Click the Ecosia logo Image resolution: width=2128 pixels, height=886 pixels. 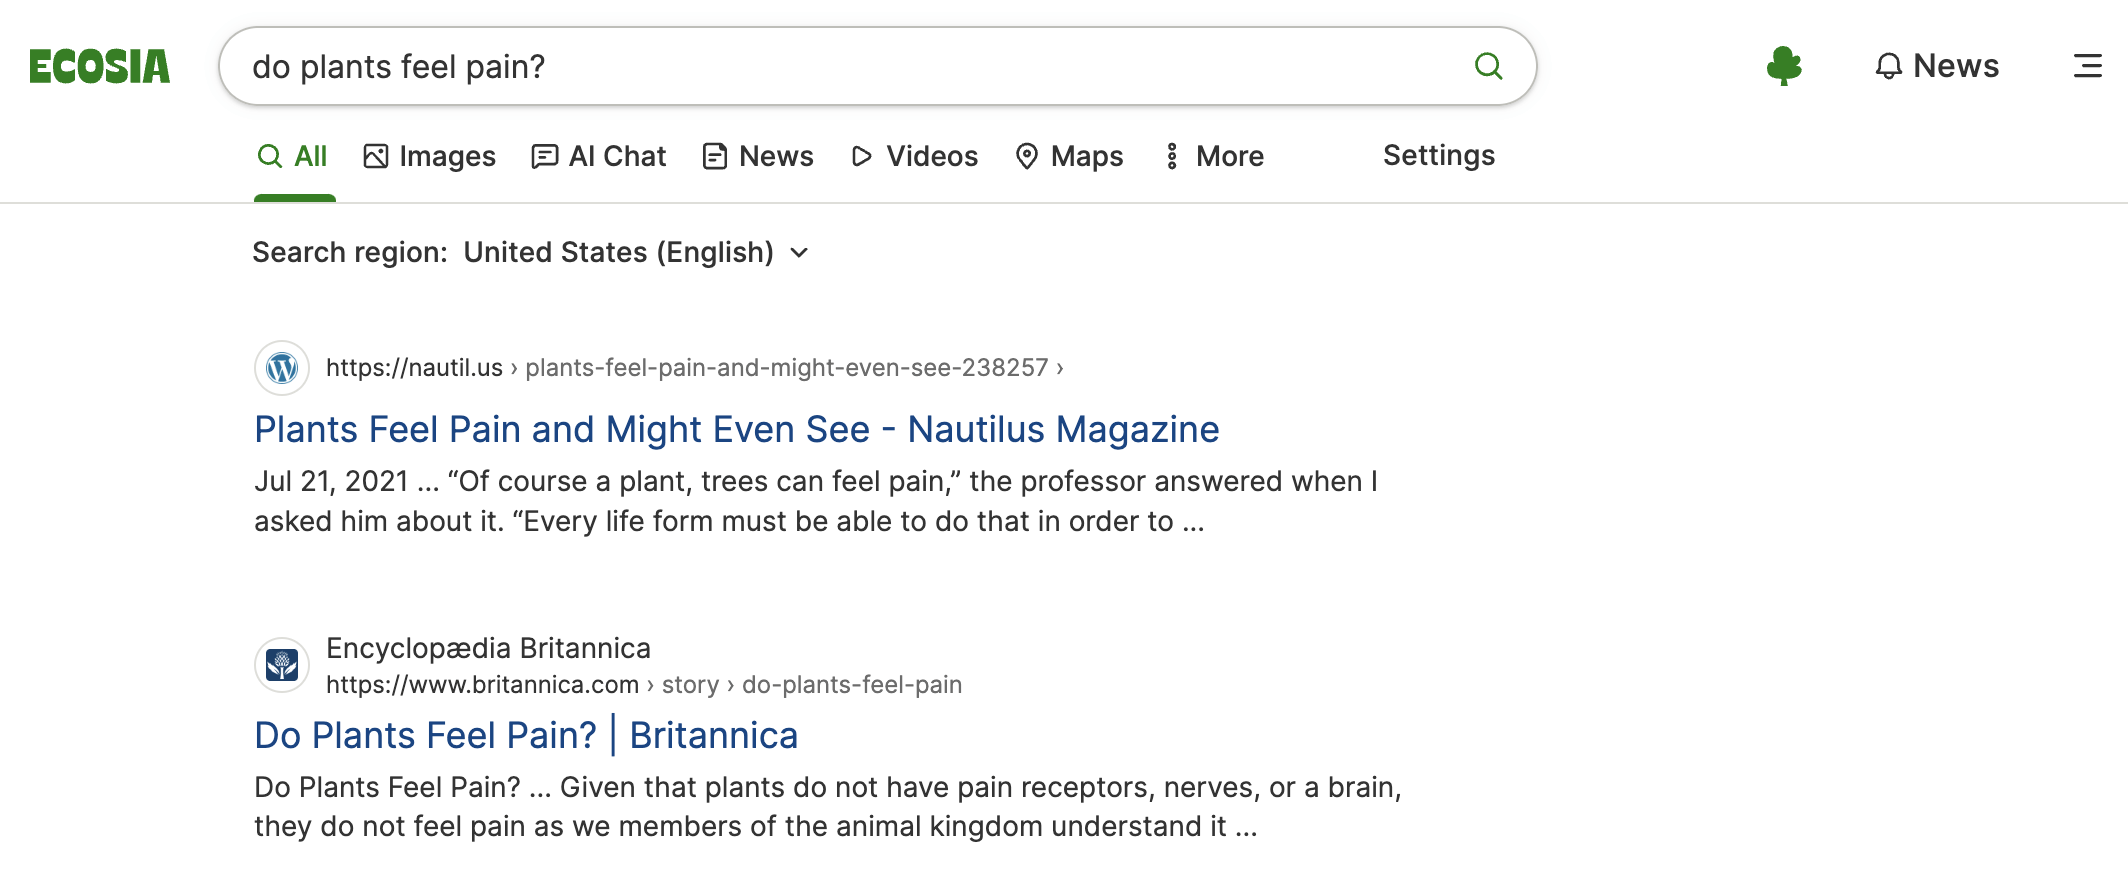coord(99,67)
